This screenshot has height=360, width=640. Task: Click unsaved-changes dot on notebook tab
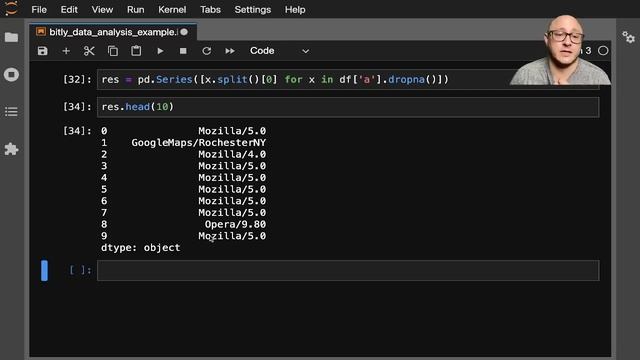pyautogui.click(x=184, y=32)
